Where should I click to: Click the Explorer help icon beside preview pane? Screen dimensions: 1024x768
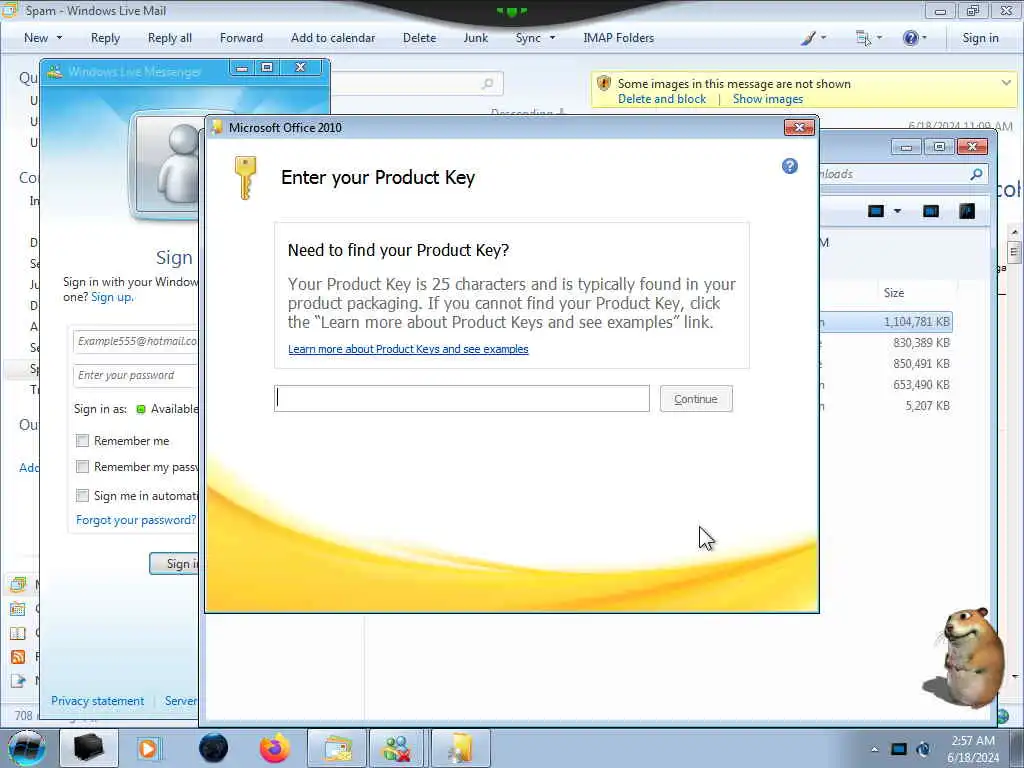pos(967,211)
